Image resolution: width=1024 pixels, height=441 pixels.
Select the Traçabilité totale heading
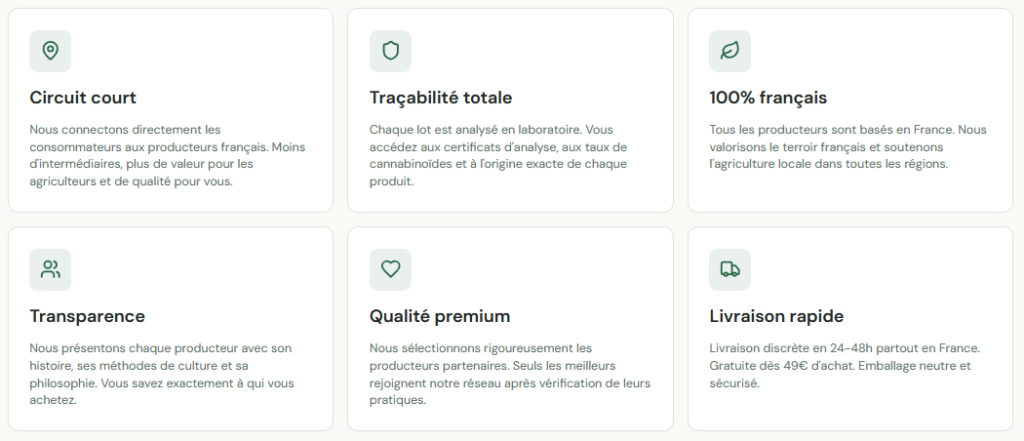click(441, 98)
